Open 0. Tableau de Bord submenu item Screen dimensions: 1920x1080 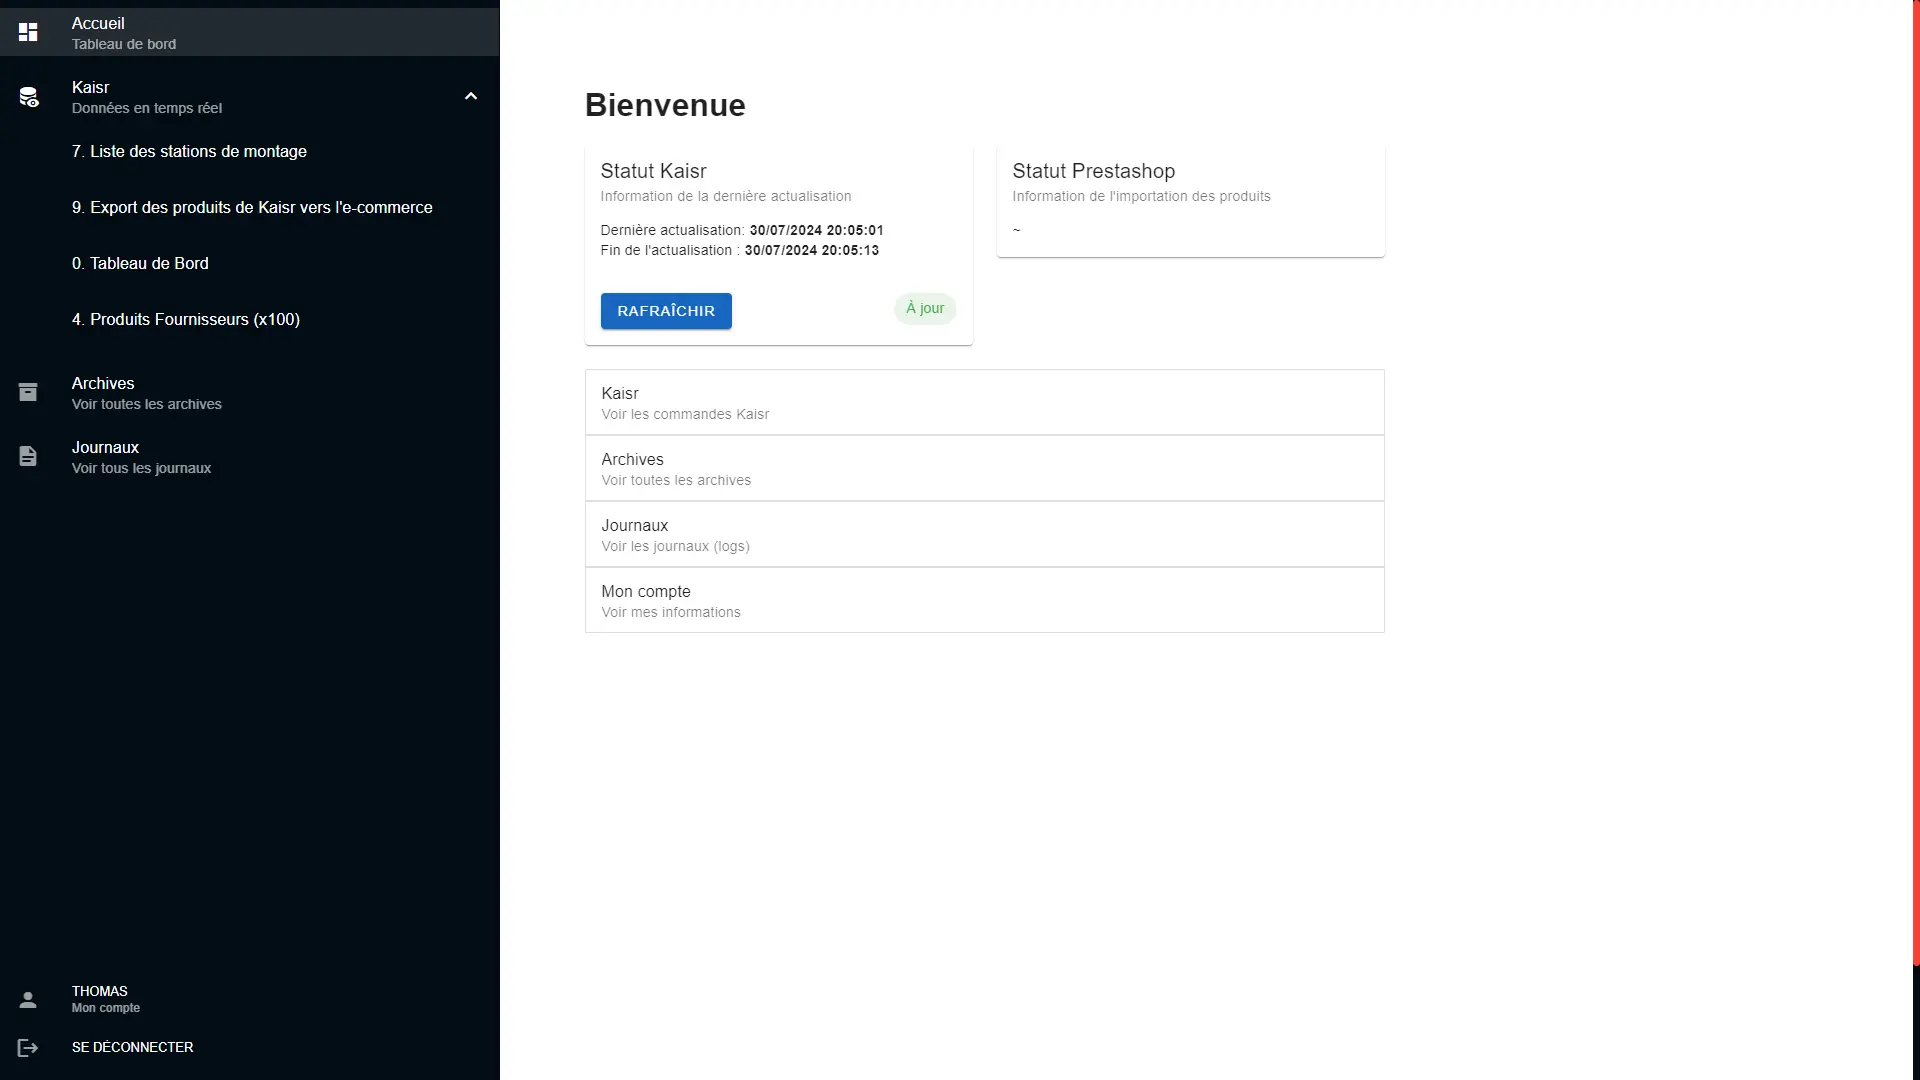click(x=250, y=263)
